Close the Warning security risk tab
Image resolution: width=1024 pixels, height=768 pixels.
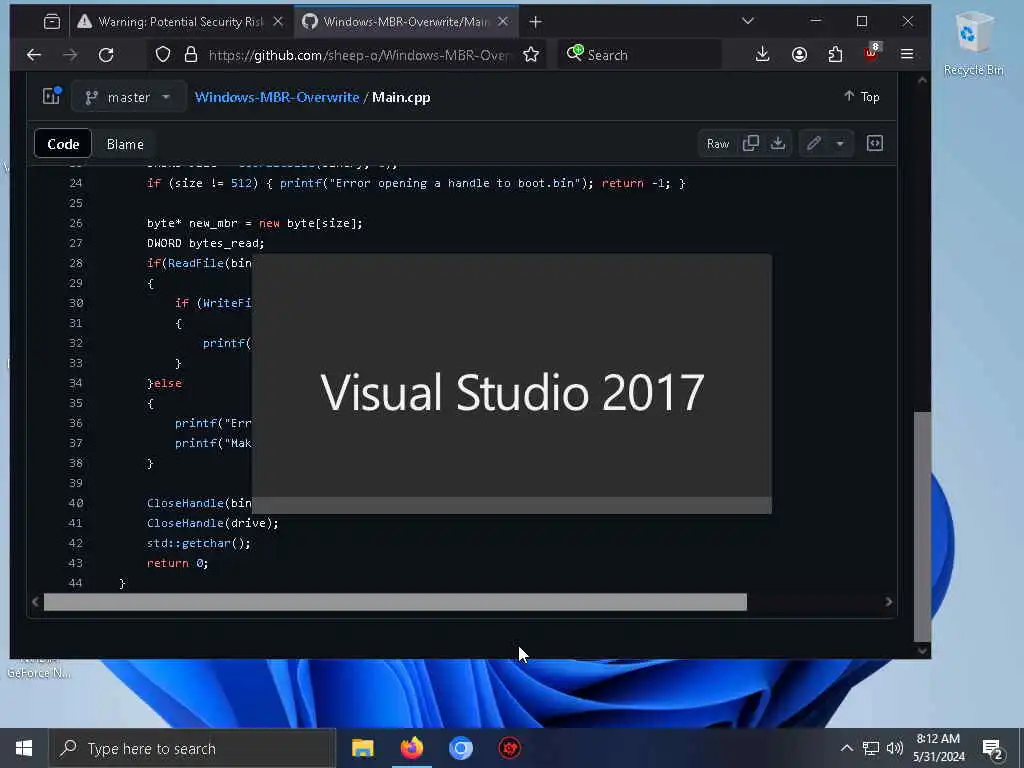point(278,22)
